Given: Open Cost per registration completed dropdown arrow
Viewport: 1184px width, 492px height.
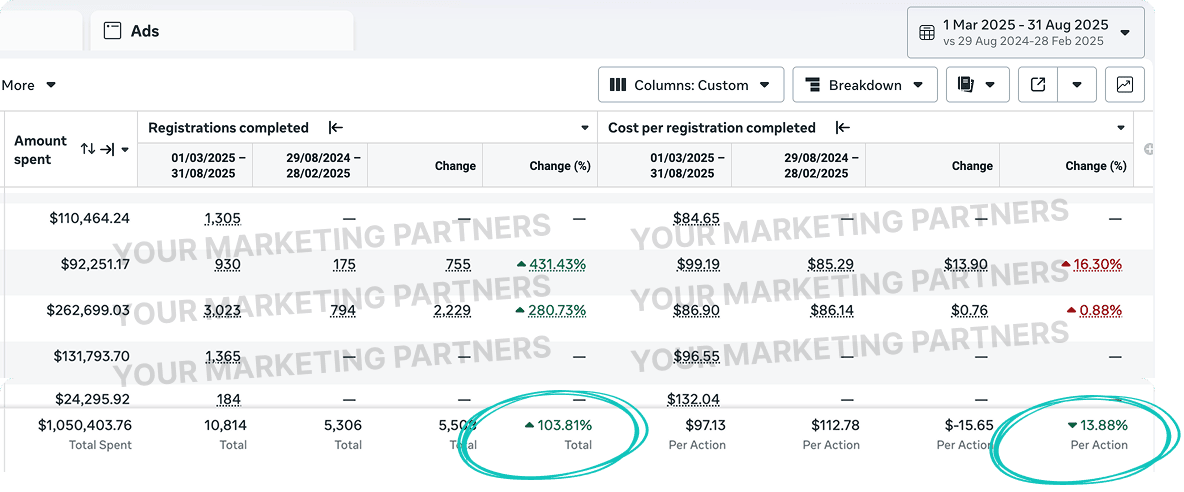Looking at the screenshot, I should point(1121,128).
